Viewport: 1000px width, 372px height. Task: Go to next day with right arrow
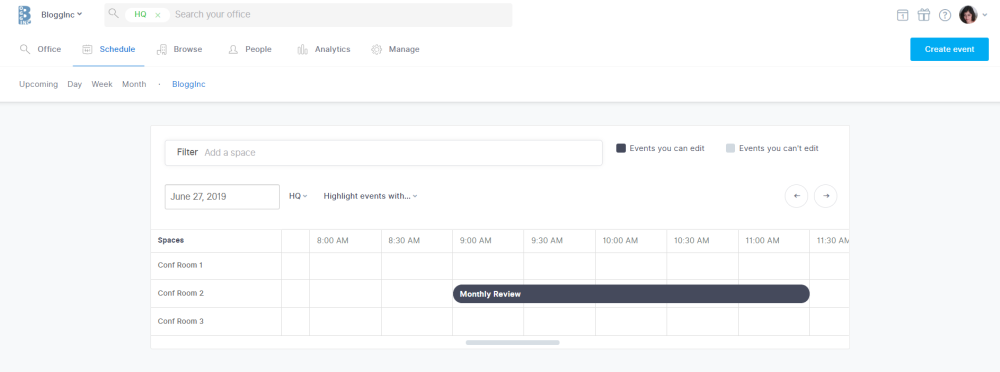[826, 196]
